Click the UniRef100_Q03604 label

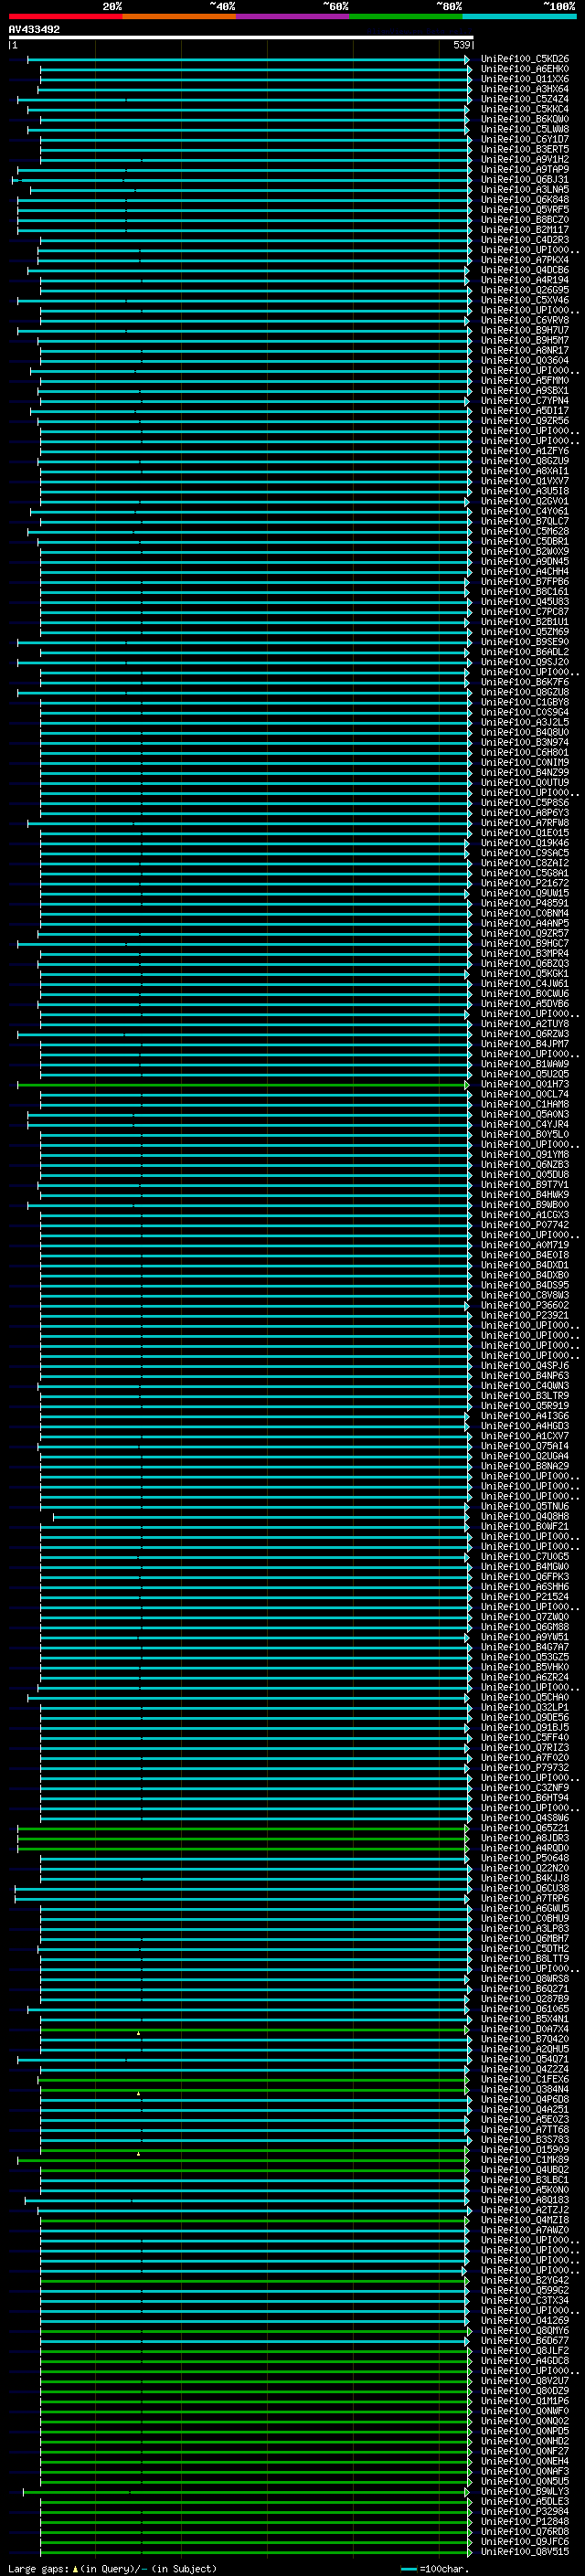pyautogui.click(x=525, y=360)
